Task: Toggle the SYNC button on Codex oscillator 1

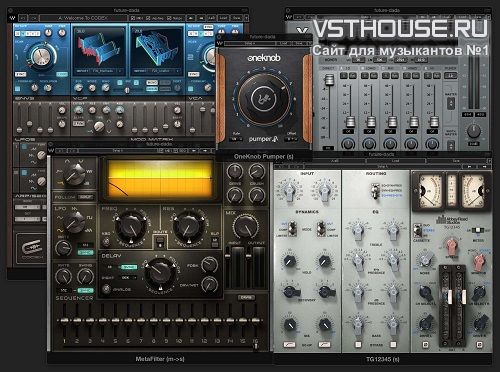Action: click(20, 74)
